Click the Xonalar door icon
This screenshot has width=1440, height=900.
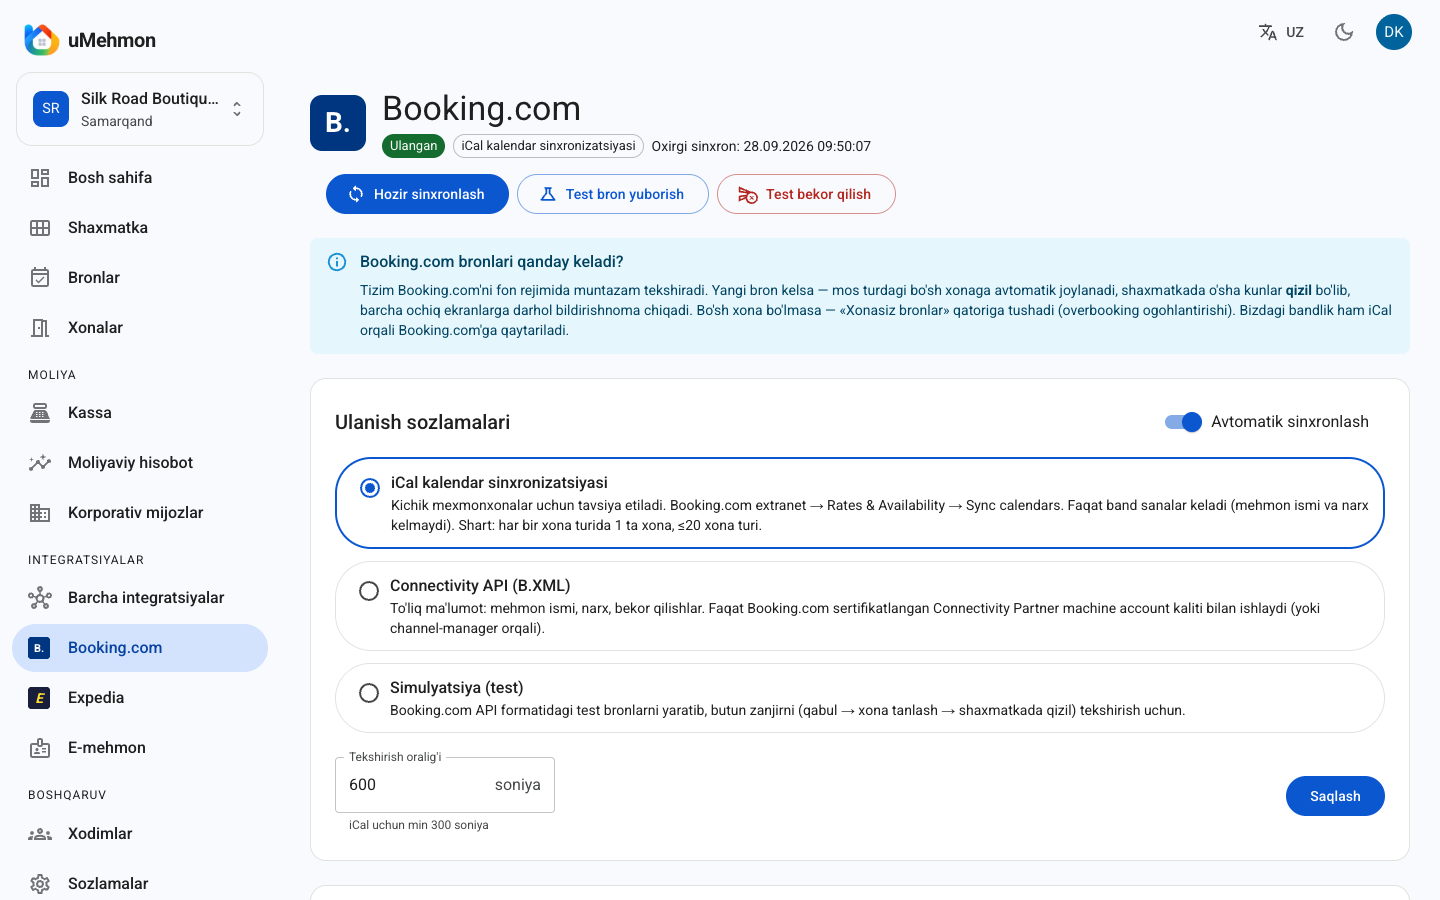coord(40,328)
